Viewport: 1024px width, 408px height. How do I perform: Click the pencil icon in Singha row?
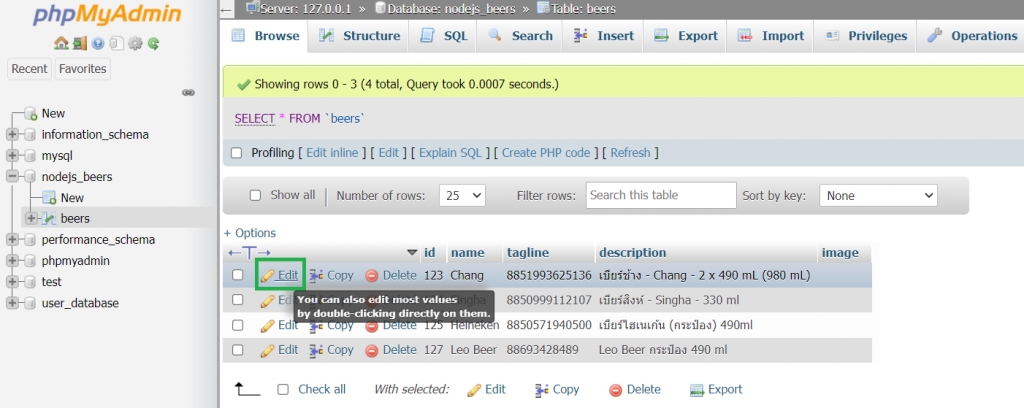point(267,301)
